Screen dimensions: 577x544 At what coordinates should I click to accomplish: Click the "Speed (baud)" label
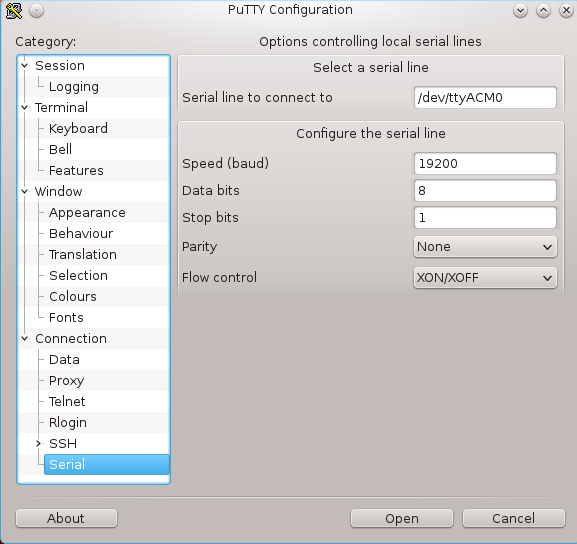[225, 163]
